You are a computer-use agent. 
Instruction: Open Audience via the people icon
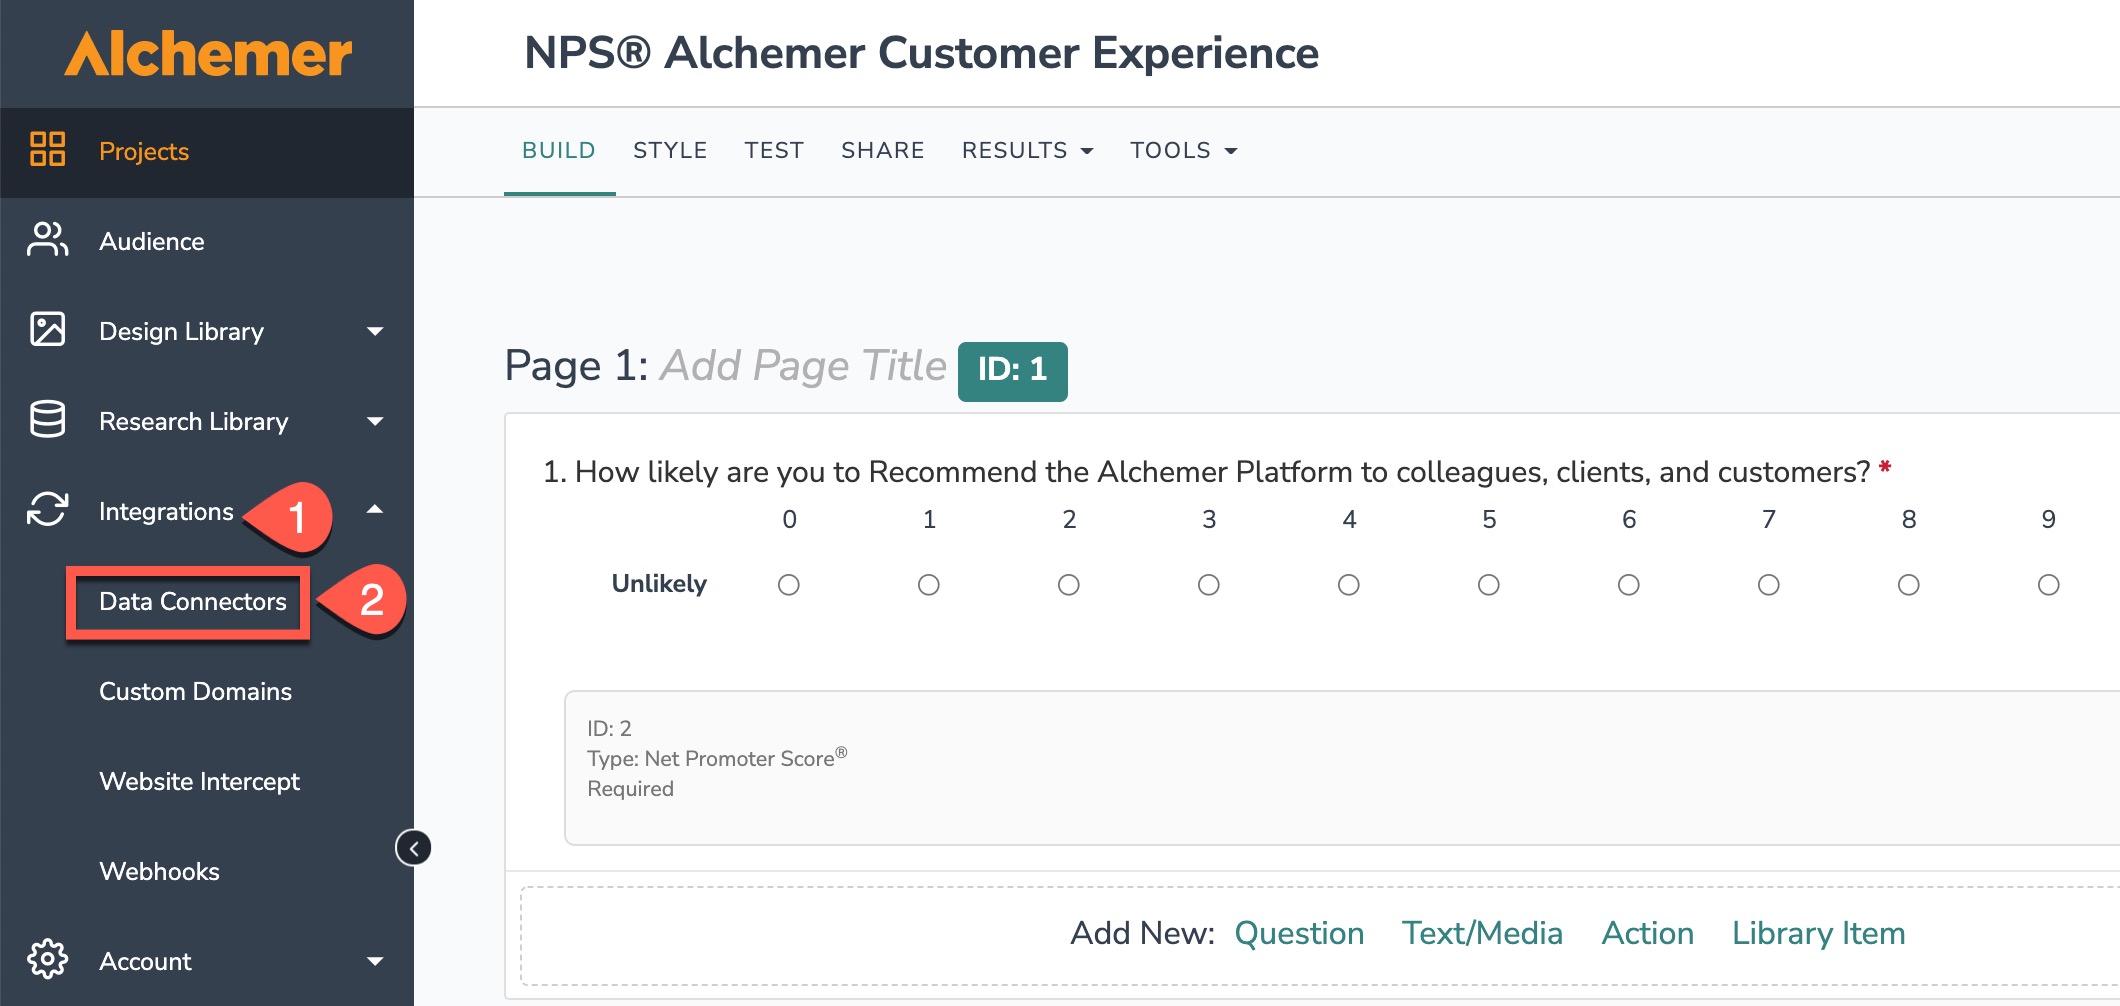[47, 240]
